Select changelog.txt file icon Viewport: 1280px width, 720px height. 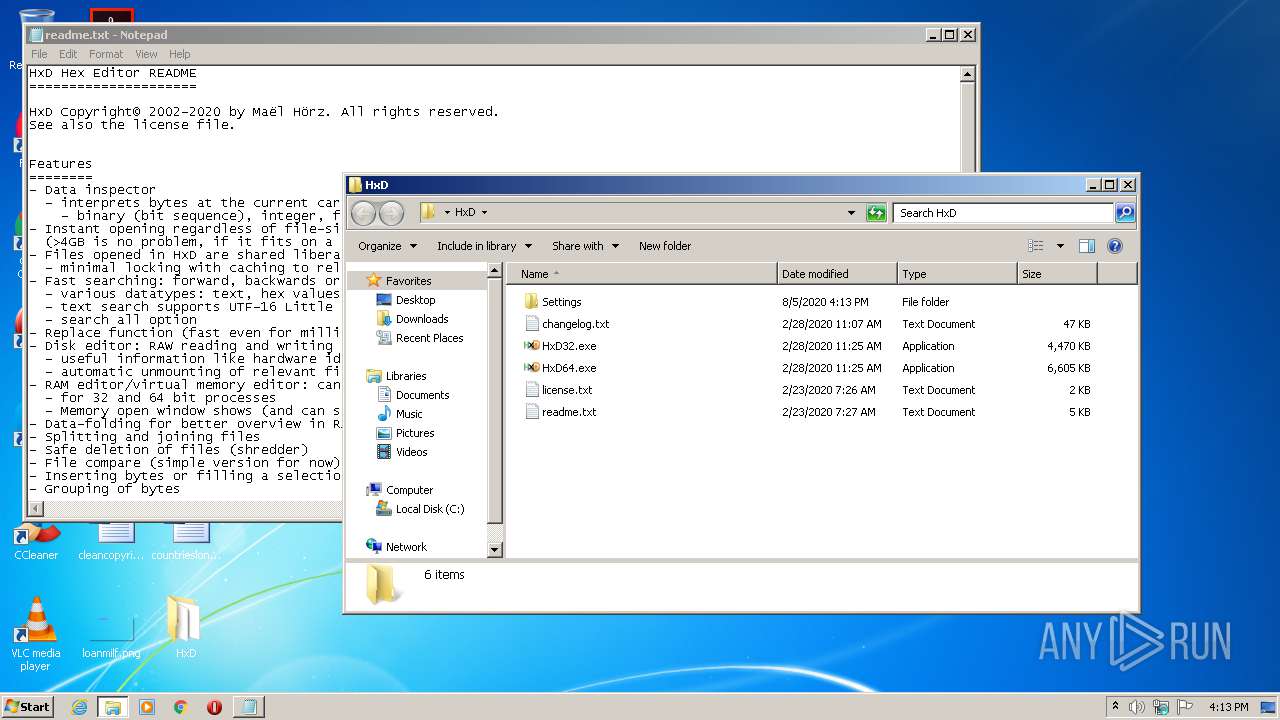click(532, 324)
